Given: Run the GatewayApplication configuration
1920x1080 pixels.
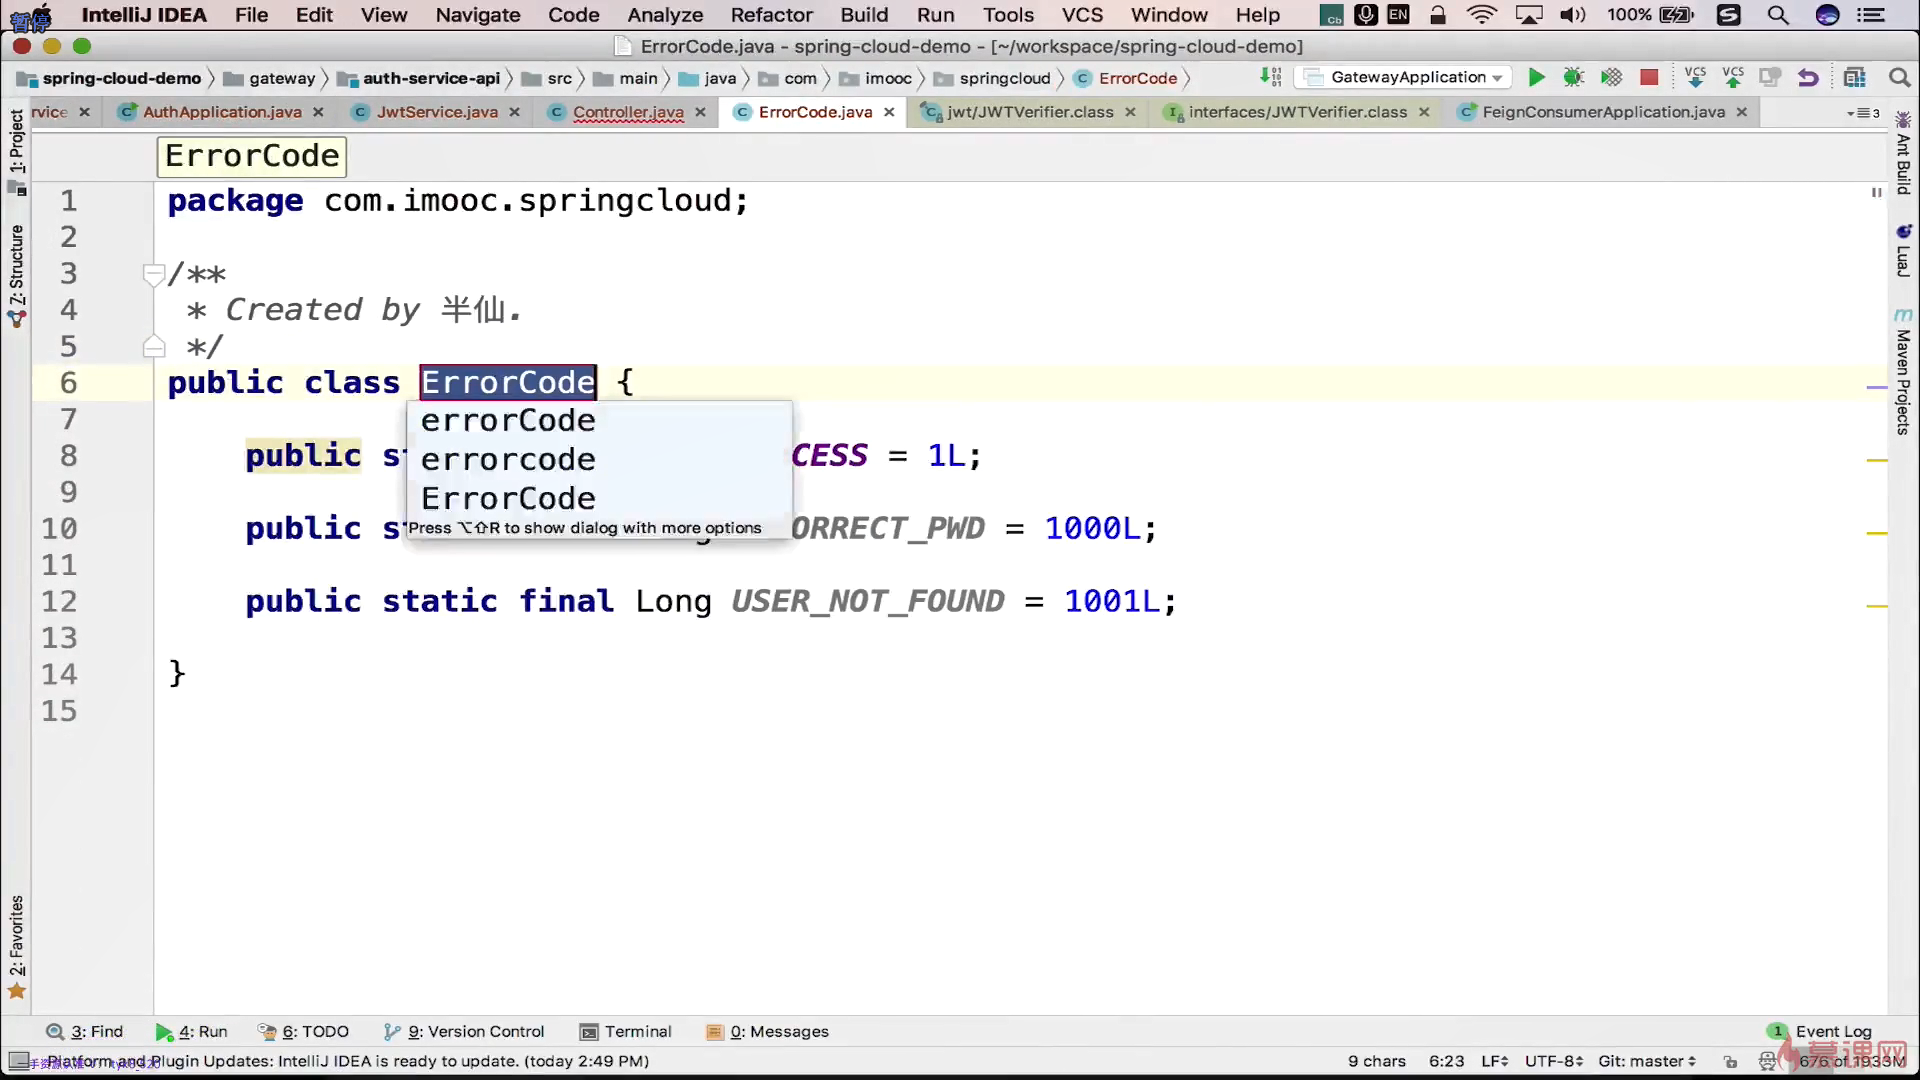Looking at the screenshot, I should (1536, 77).
